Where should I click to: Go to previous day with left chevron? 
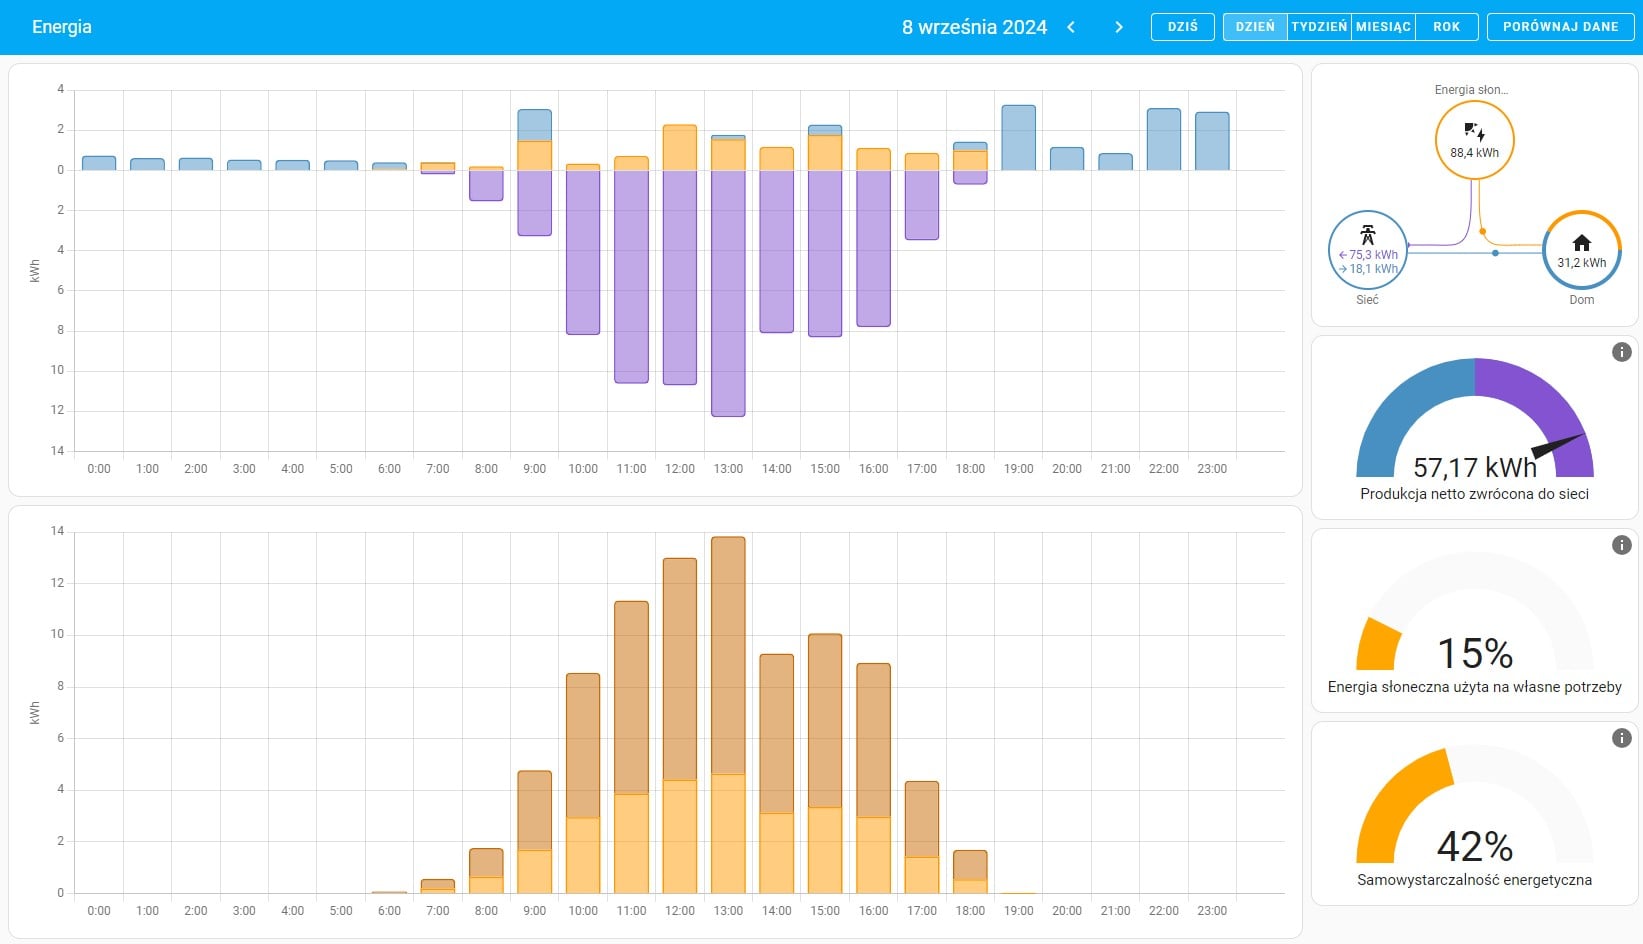point(1071,27)
